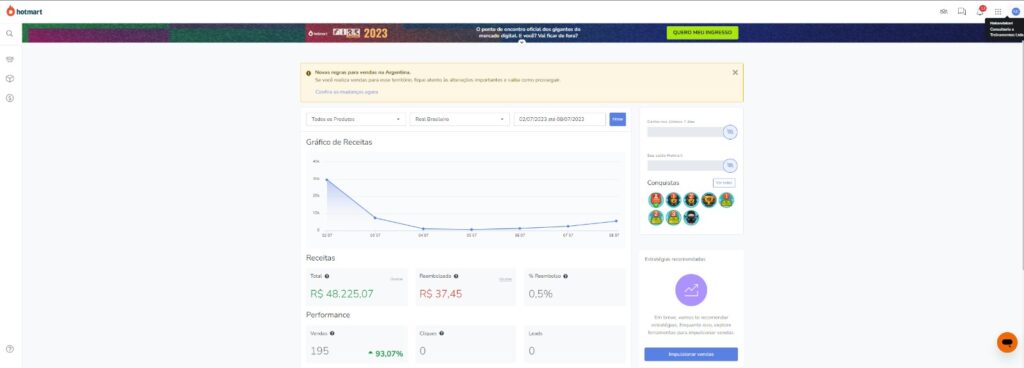This screenshot has height=368, width=1024.
Task: Open the apps grid icon in header
Action: coord(998,12)
